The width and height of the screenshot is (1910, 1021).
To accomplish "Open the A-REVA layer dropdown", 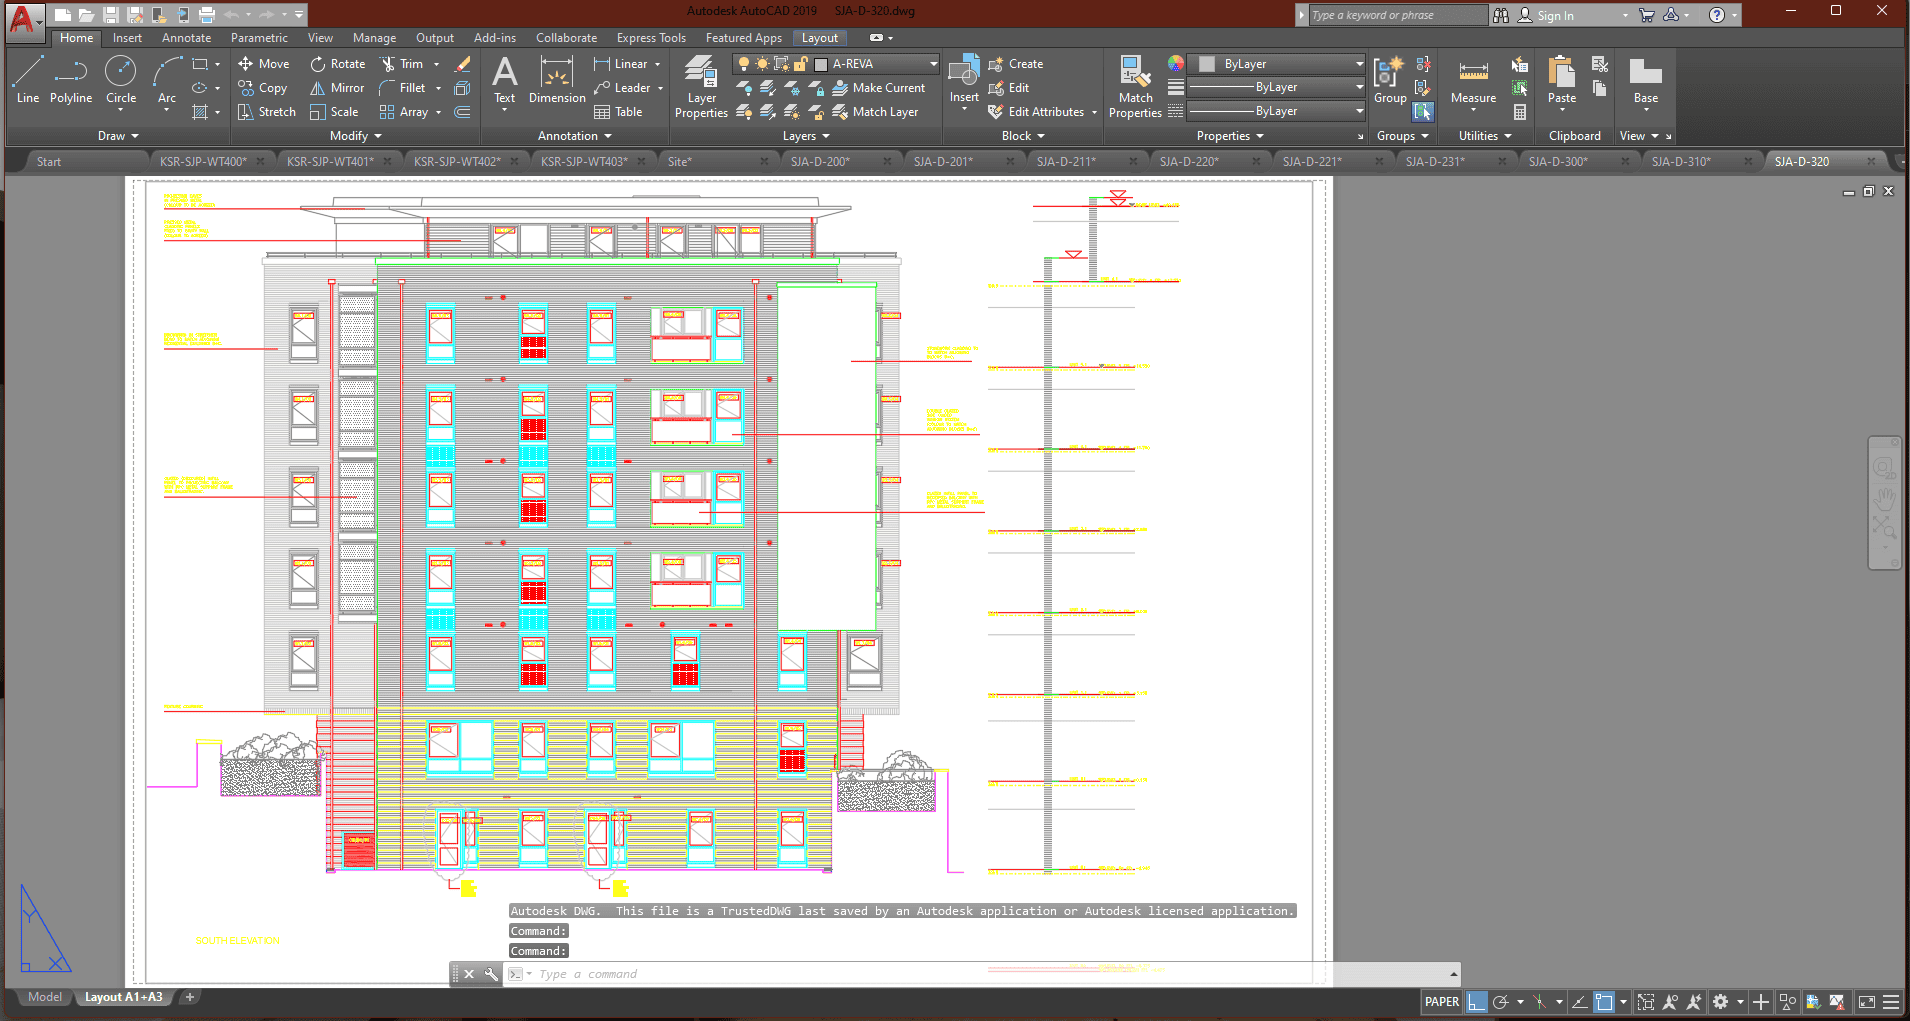I will coord(933,64).
